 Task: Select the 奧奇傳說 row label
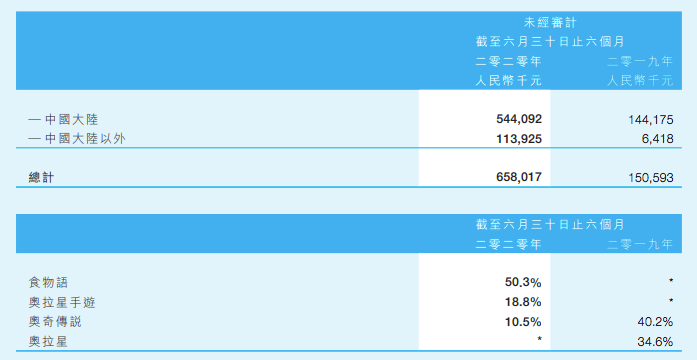(x=55, y=322)
